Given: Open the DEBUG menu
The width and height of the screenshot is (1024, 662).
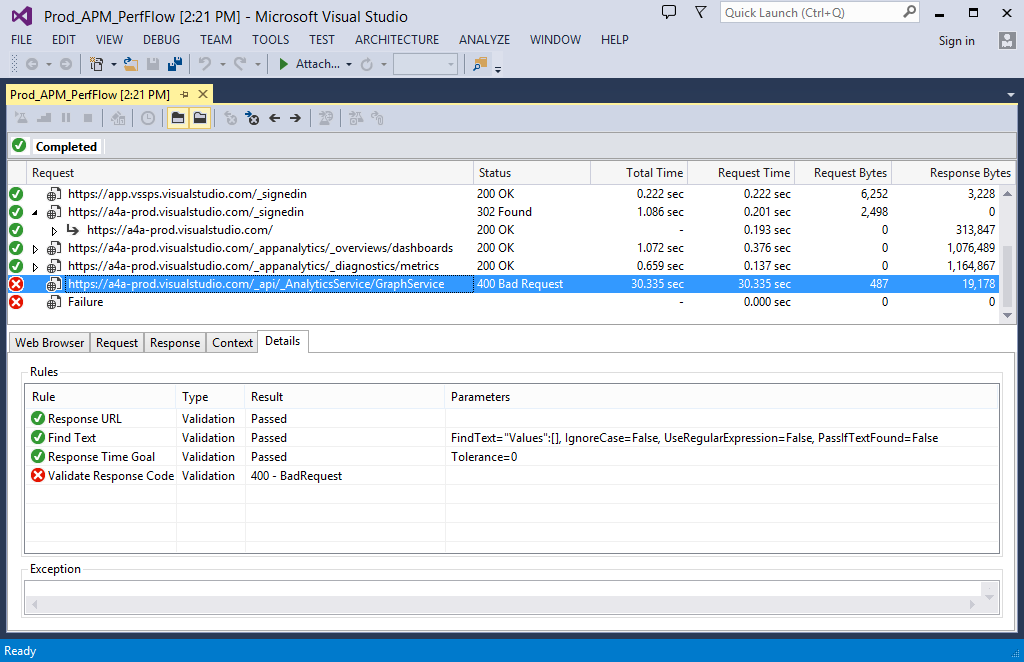Looking at the screenshot, I should pos(161,40).
